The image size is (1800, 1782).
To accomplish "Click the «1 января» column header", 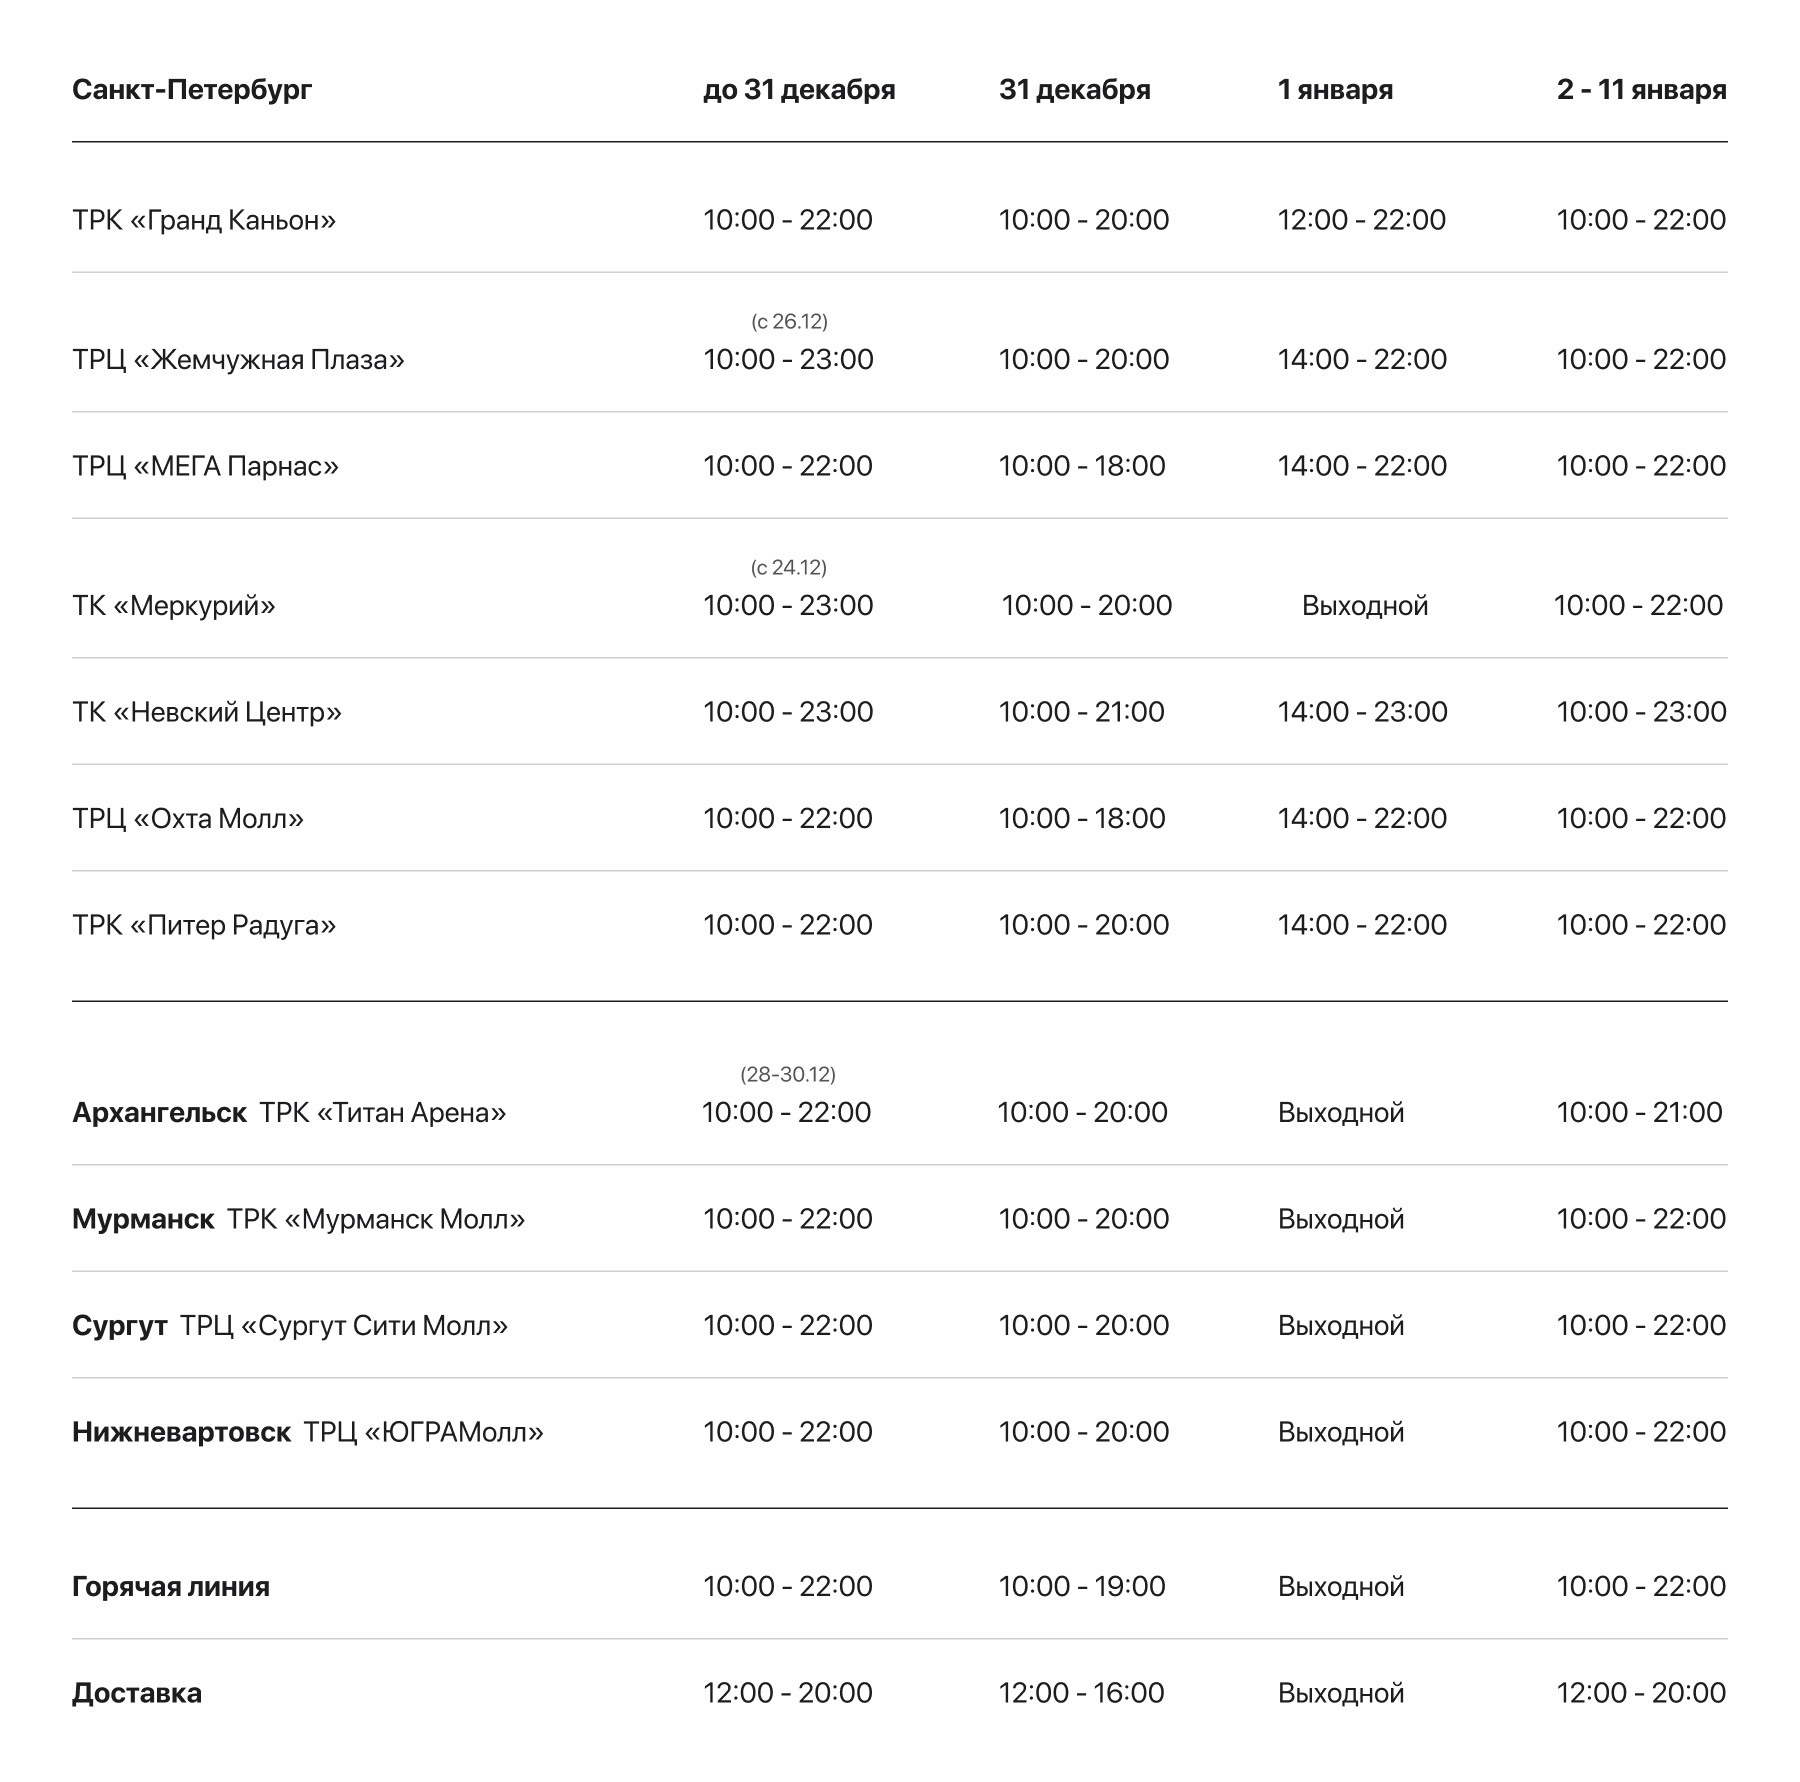I will point(1334,90).
